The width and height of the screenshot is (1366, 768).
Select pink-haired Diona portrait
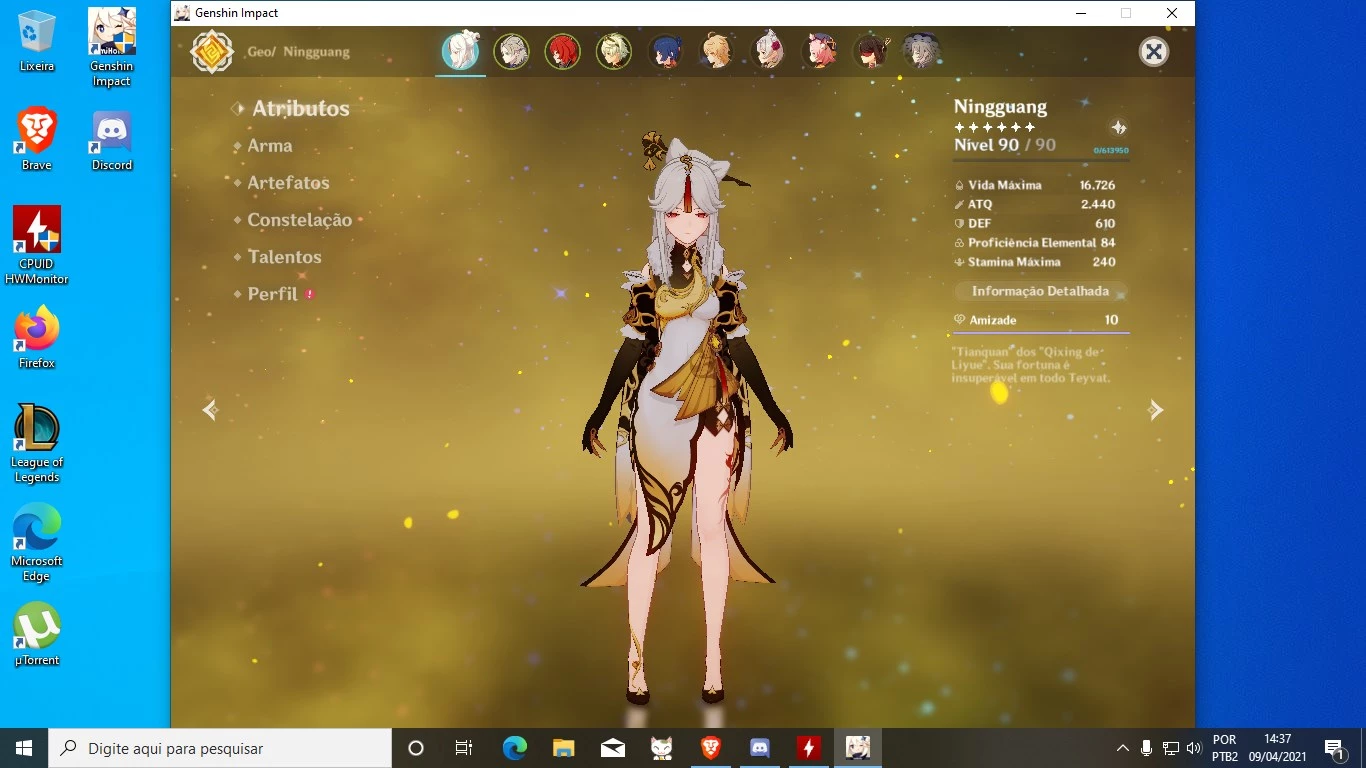point(820,51)
